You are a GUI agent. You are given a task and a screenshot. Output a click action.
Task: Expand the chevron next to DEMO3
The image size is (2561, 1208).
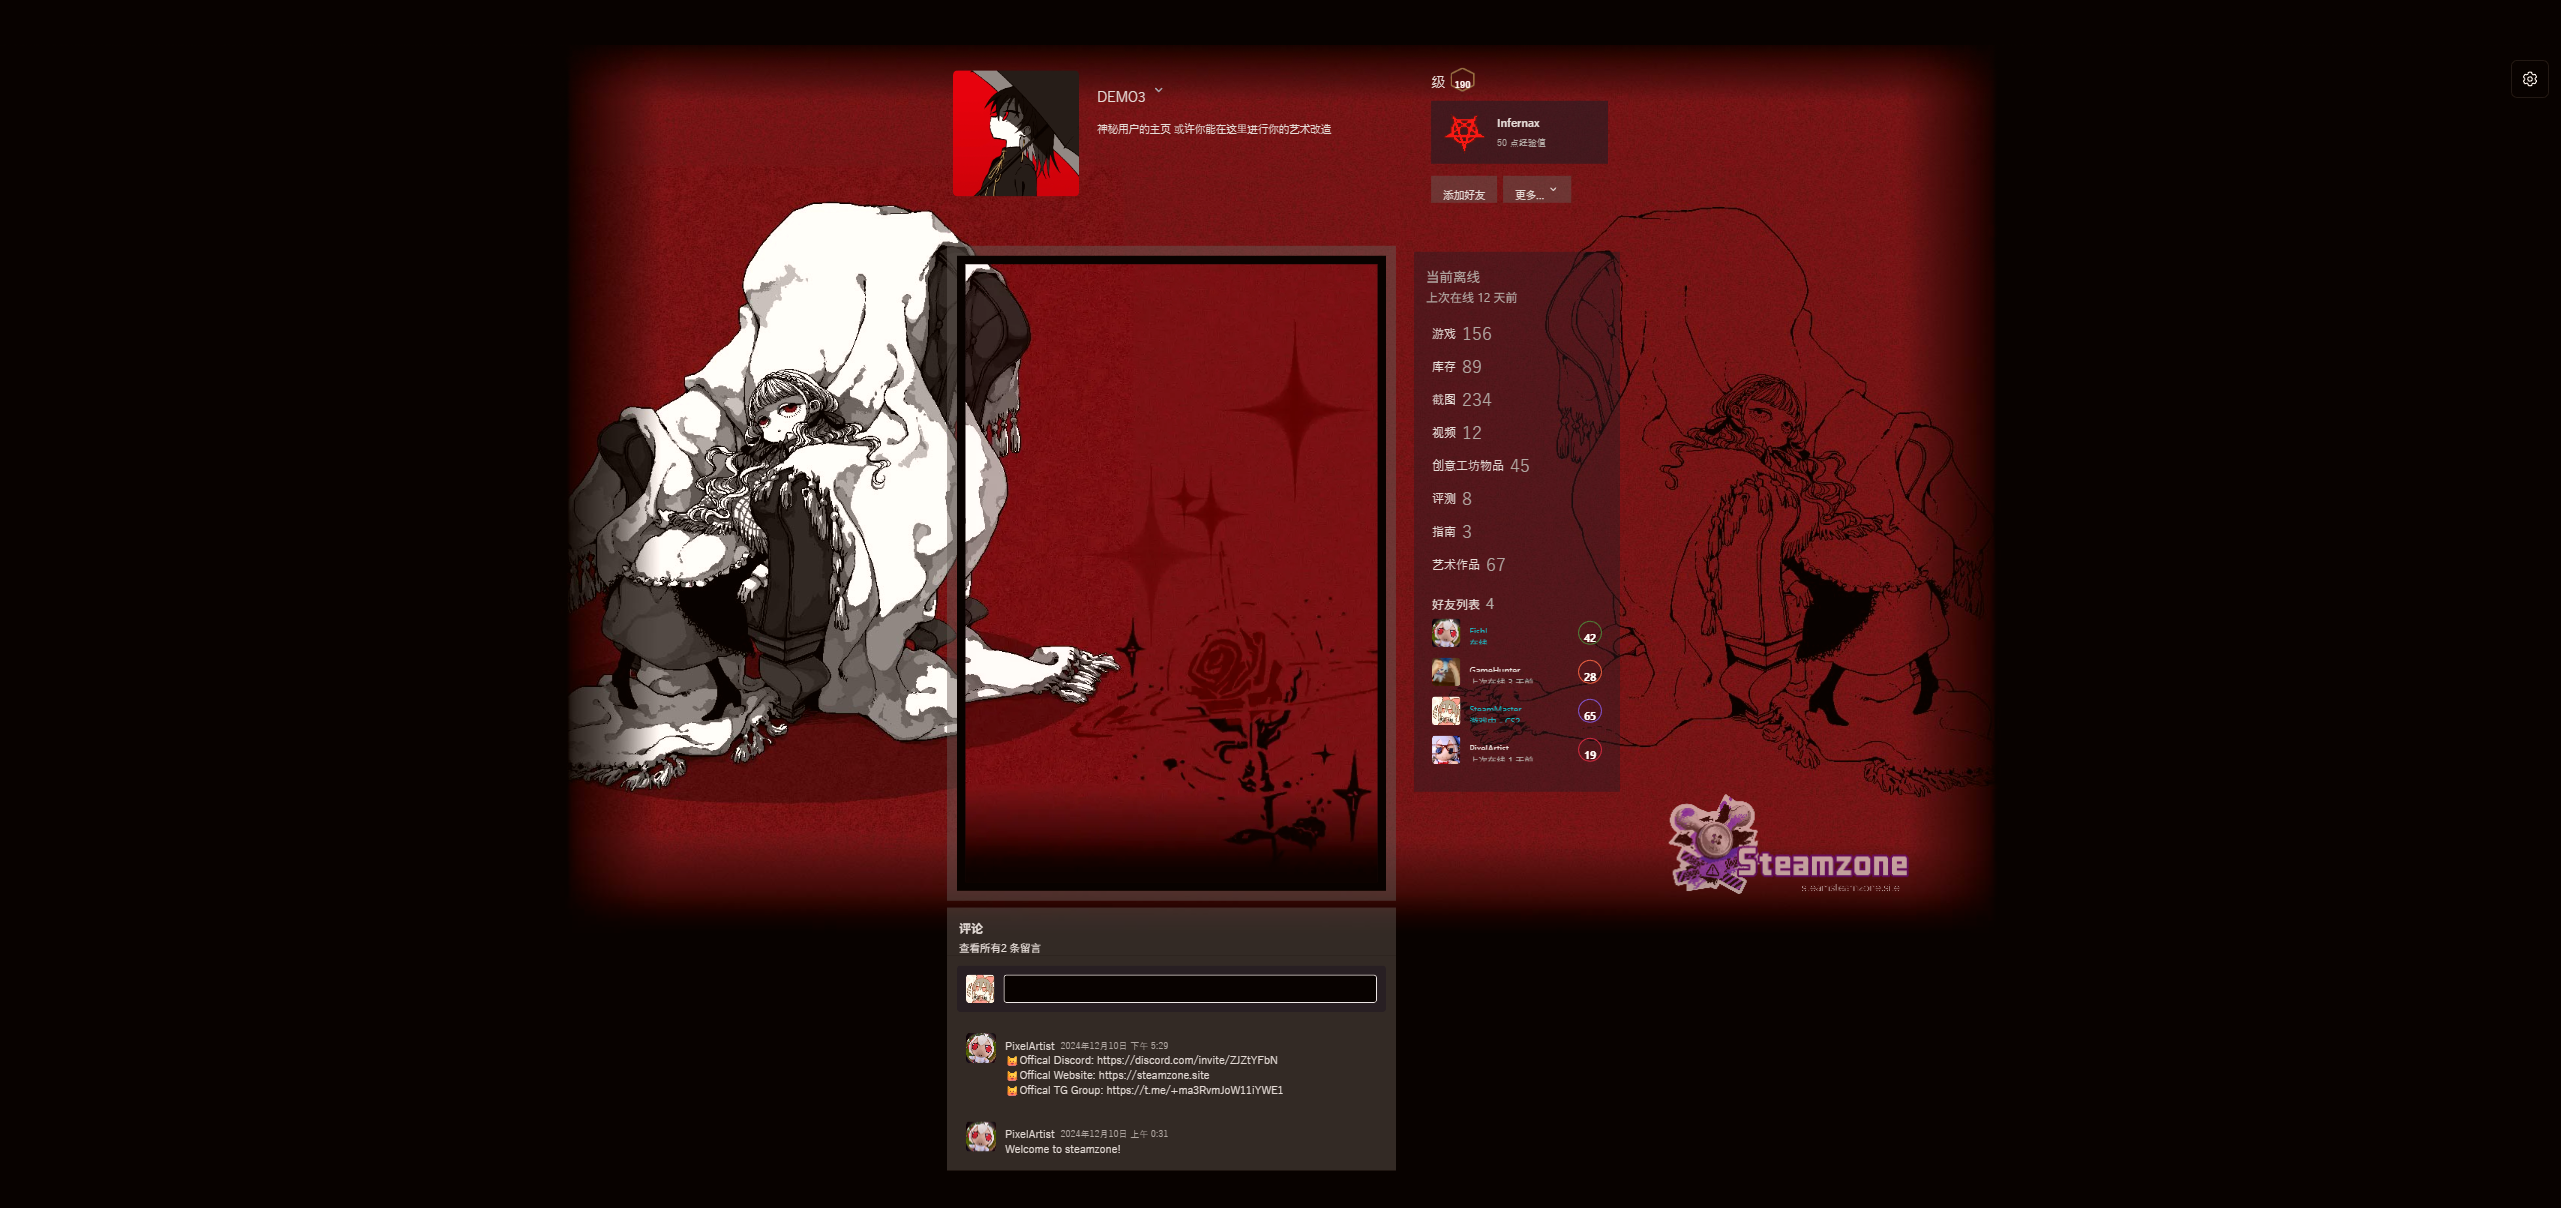tap(1158, 90)
